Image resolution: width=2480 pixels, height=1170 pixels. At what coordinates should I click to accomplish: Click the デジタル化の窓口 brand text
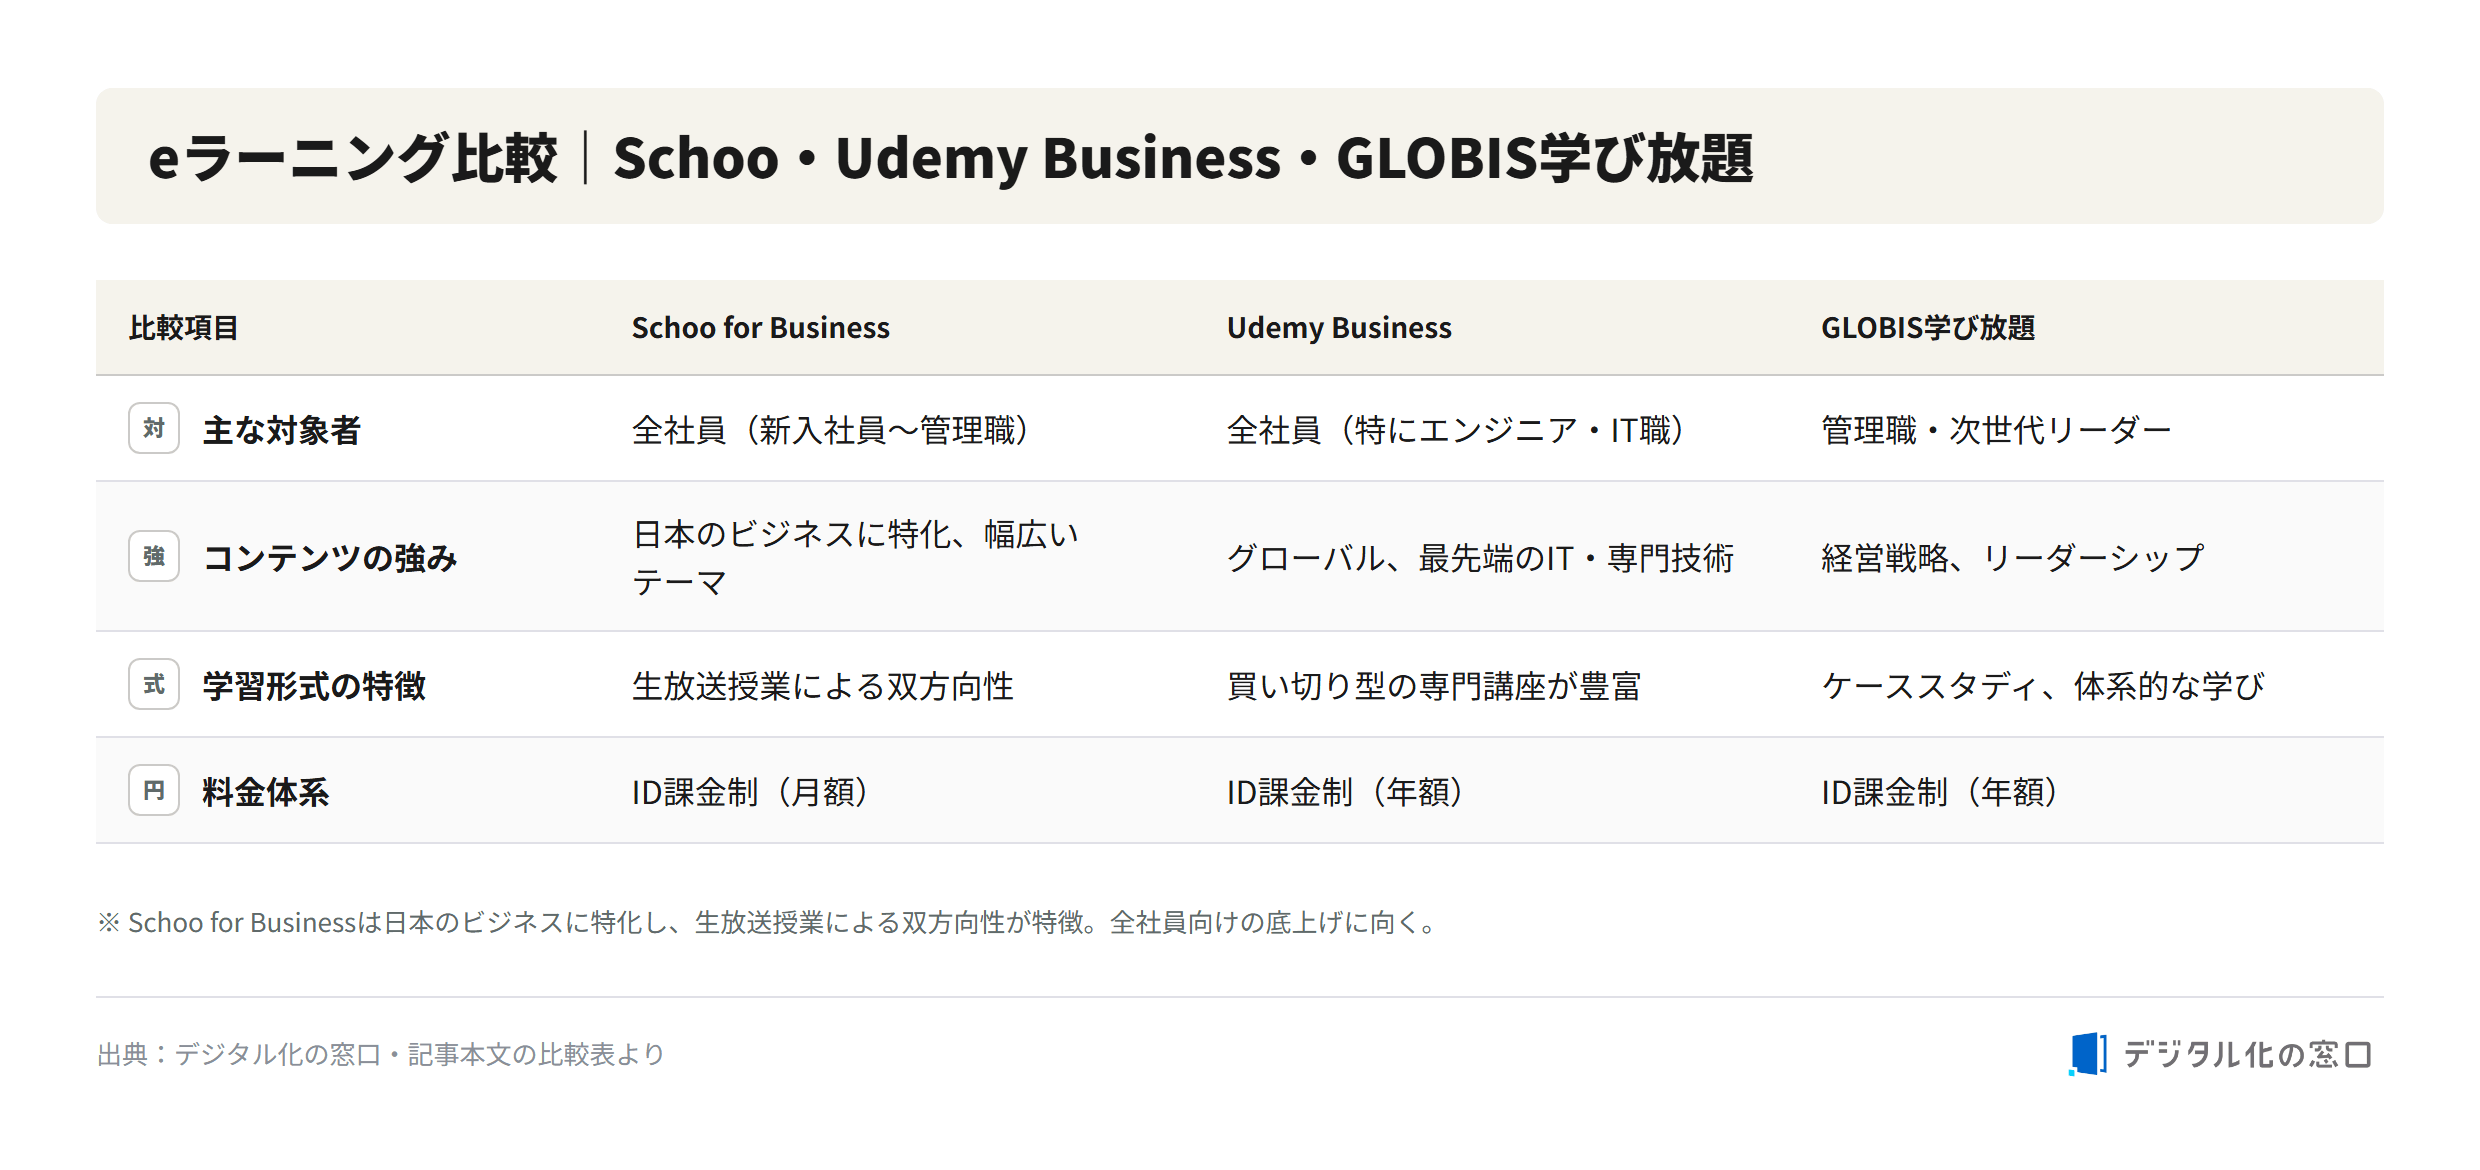2247,1054
